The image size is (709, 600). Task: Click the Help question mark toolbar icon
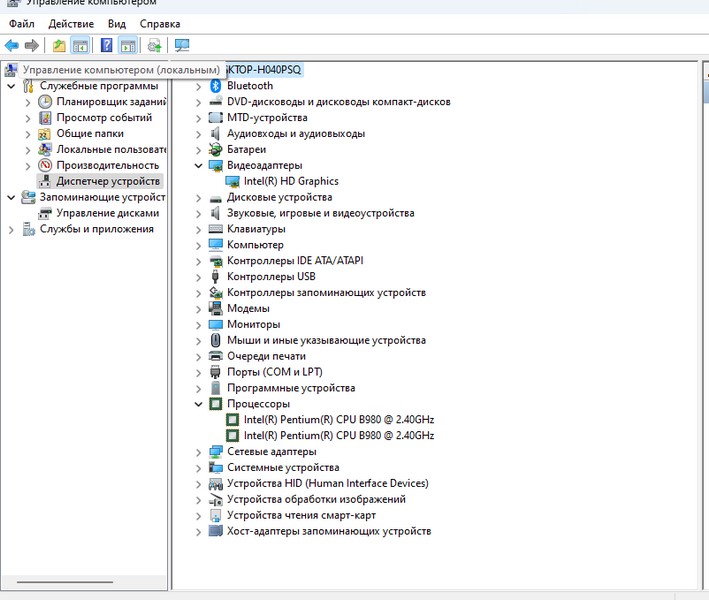point(106,45)
